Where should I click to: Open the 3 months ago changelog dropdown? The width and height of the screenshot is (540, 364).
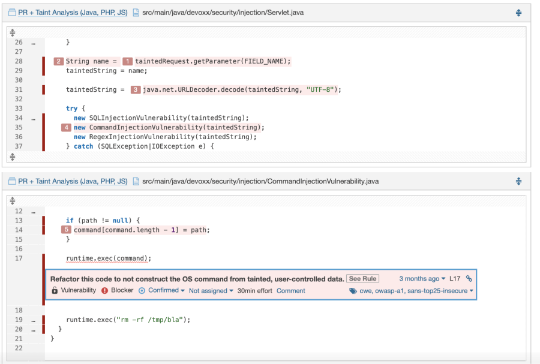tap(422, 278)
